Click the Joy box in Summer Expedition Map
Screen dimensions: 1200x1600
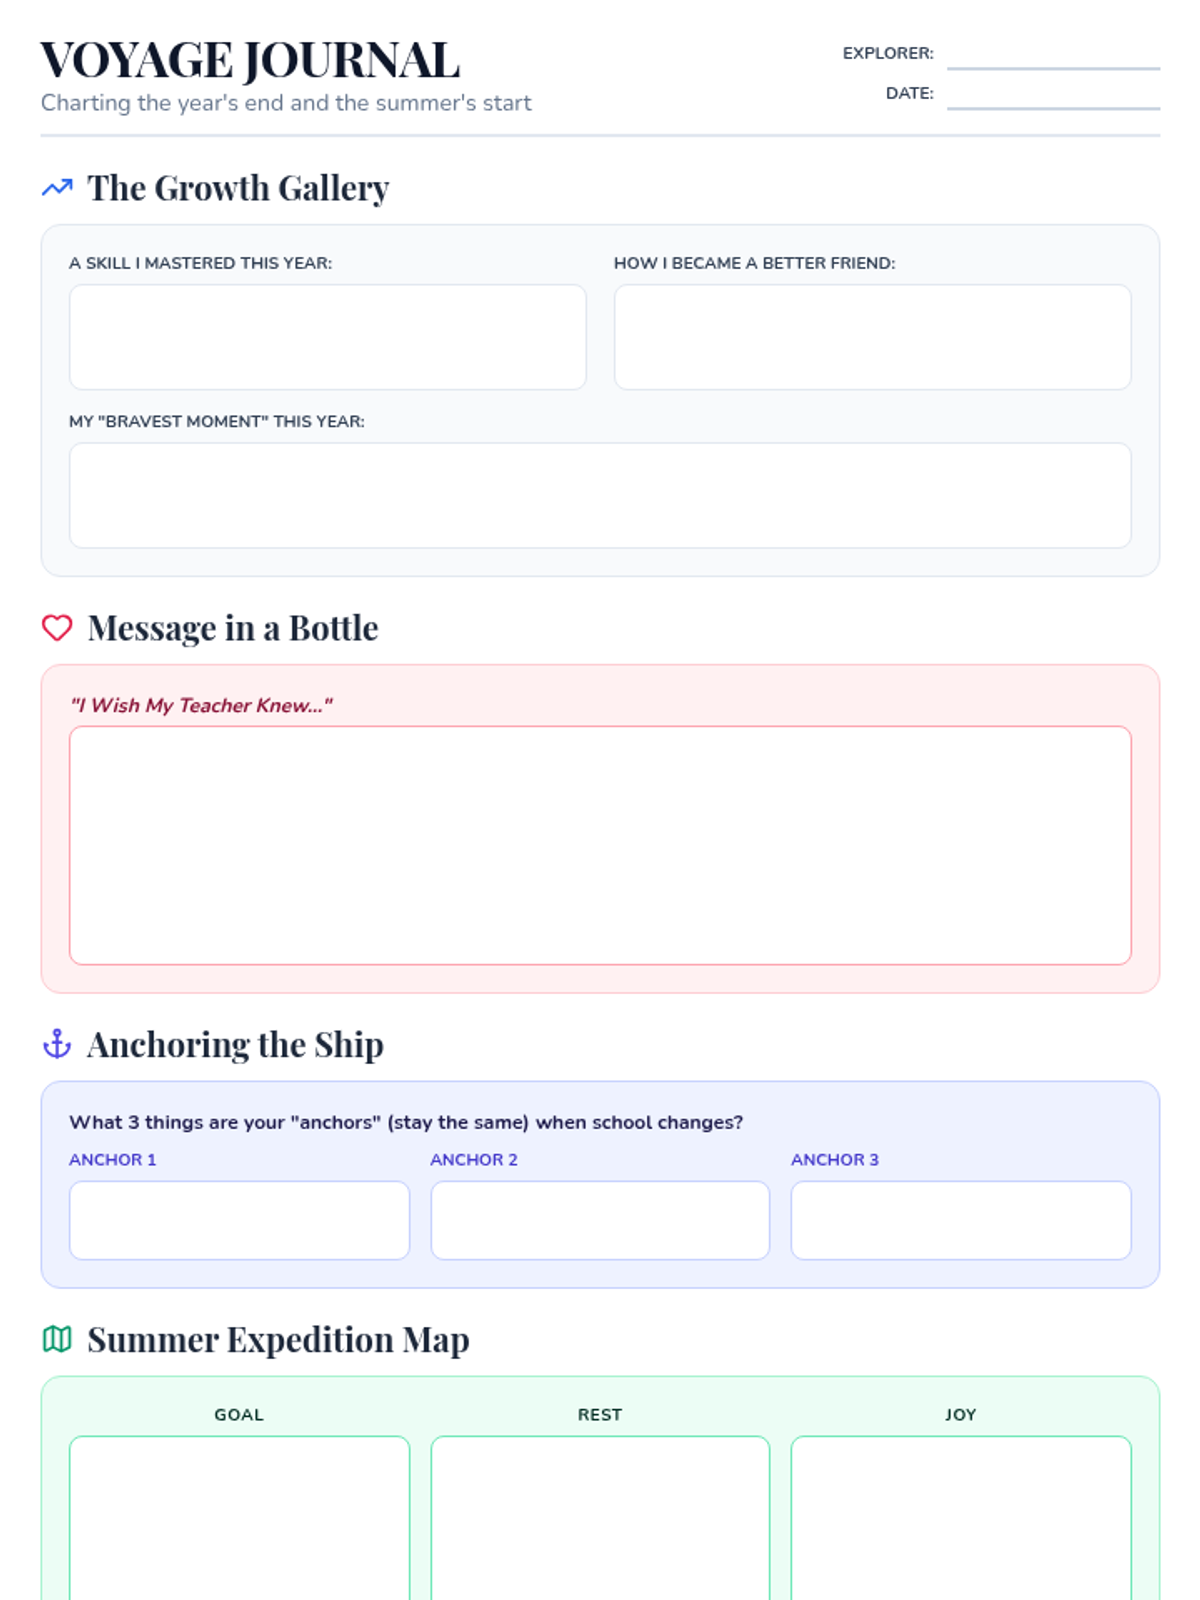(961, 1518)
